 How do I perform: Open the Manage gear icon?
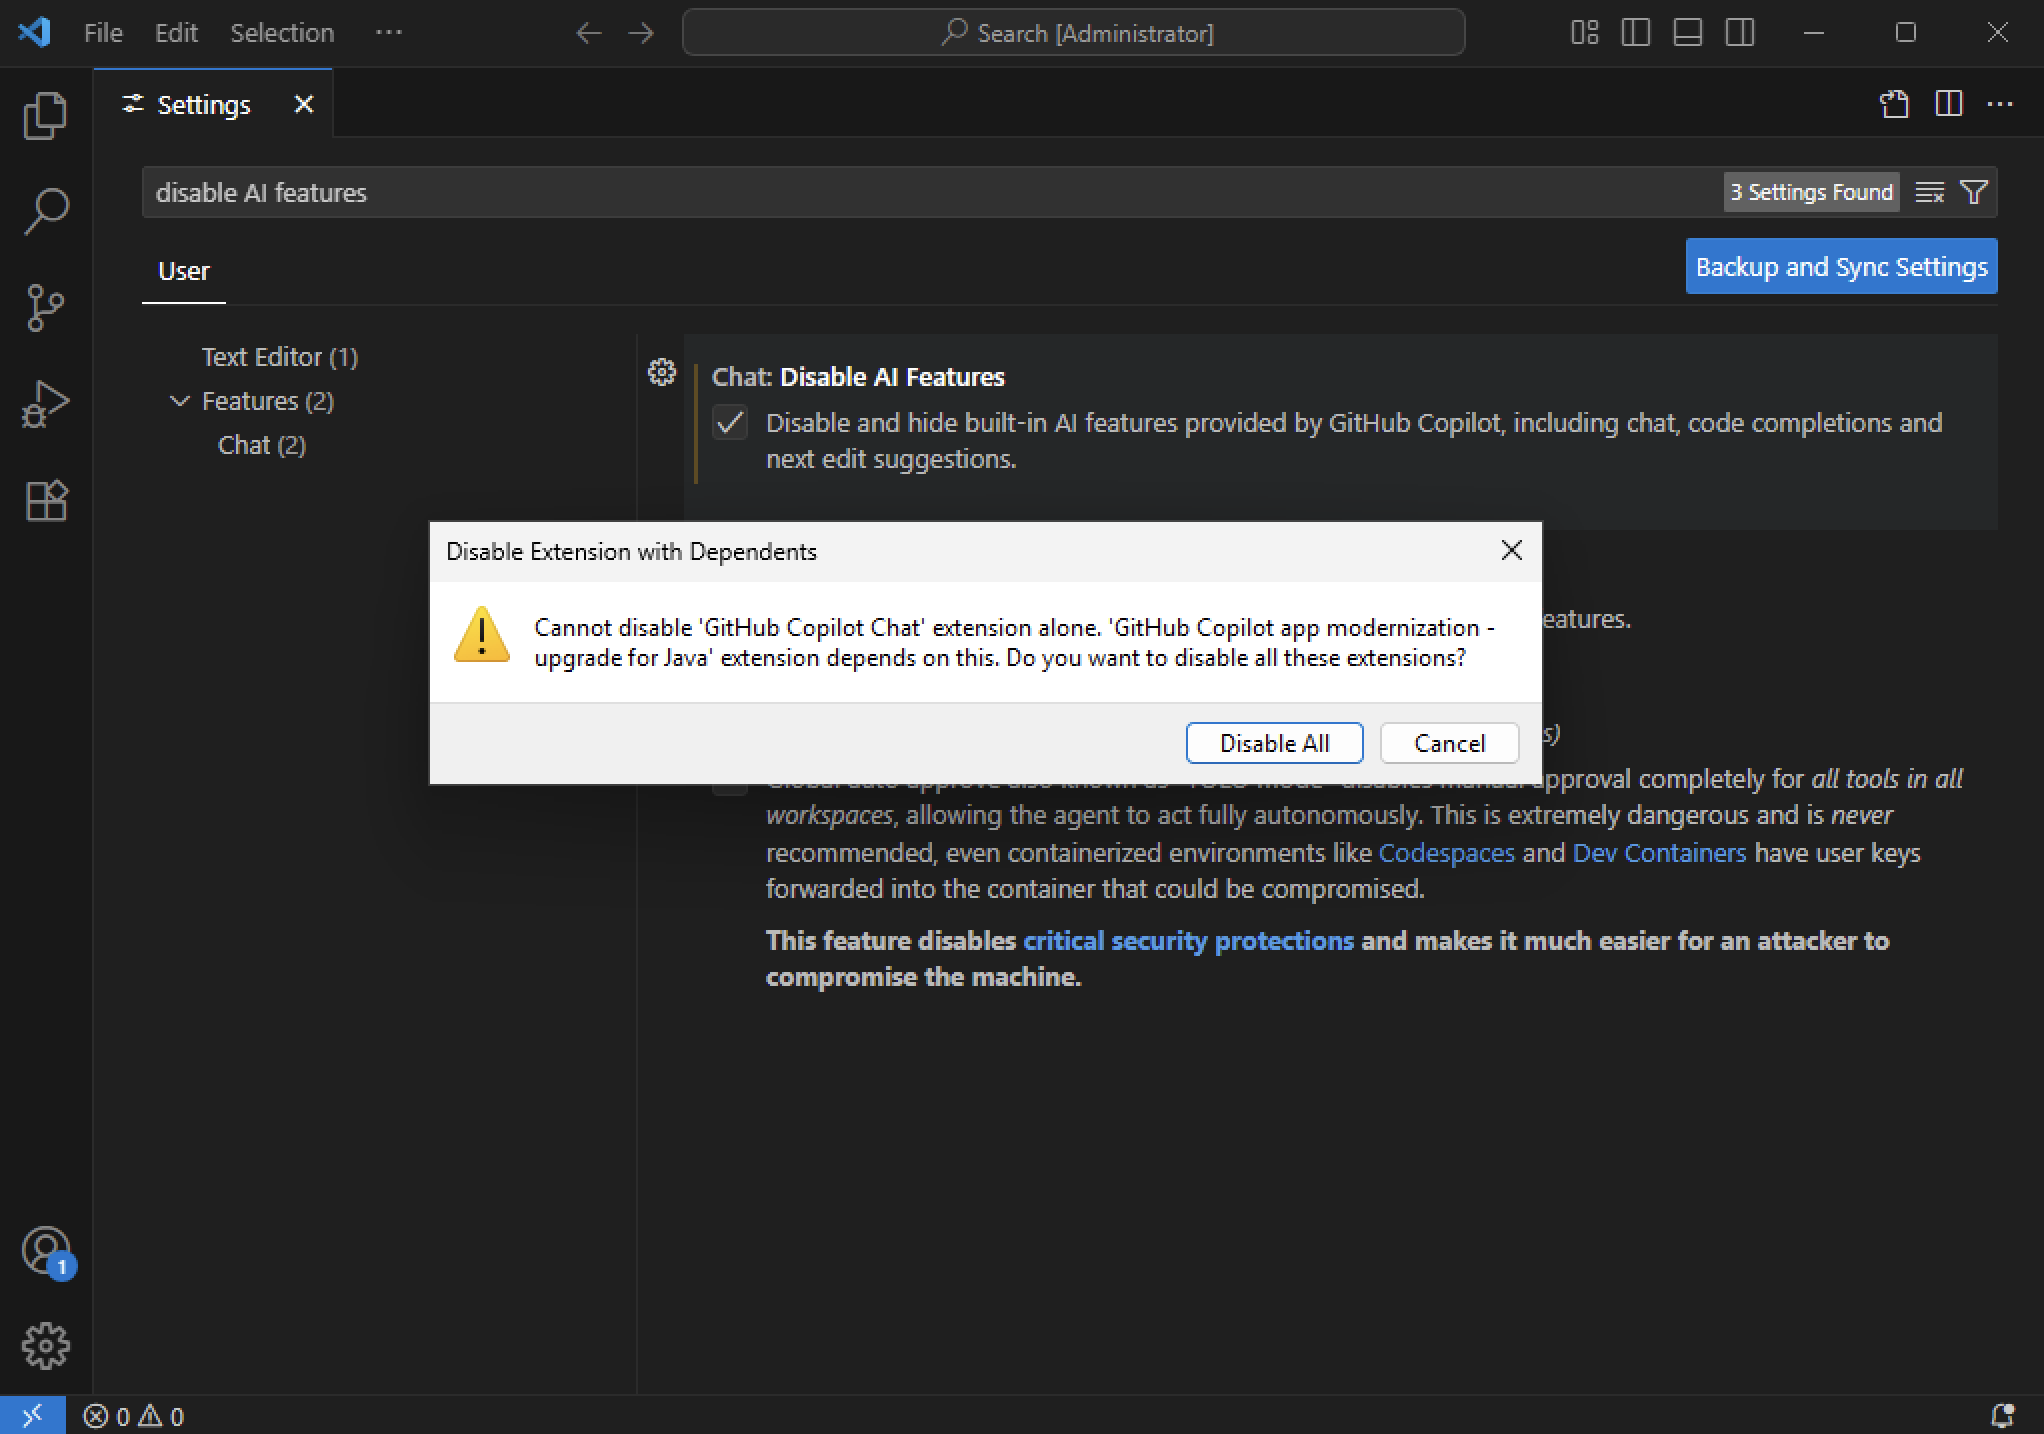pos(45,1346)
